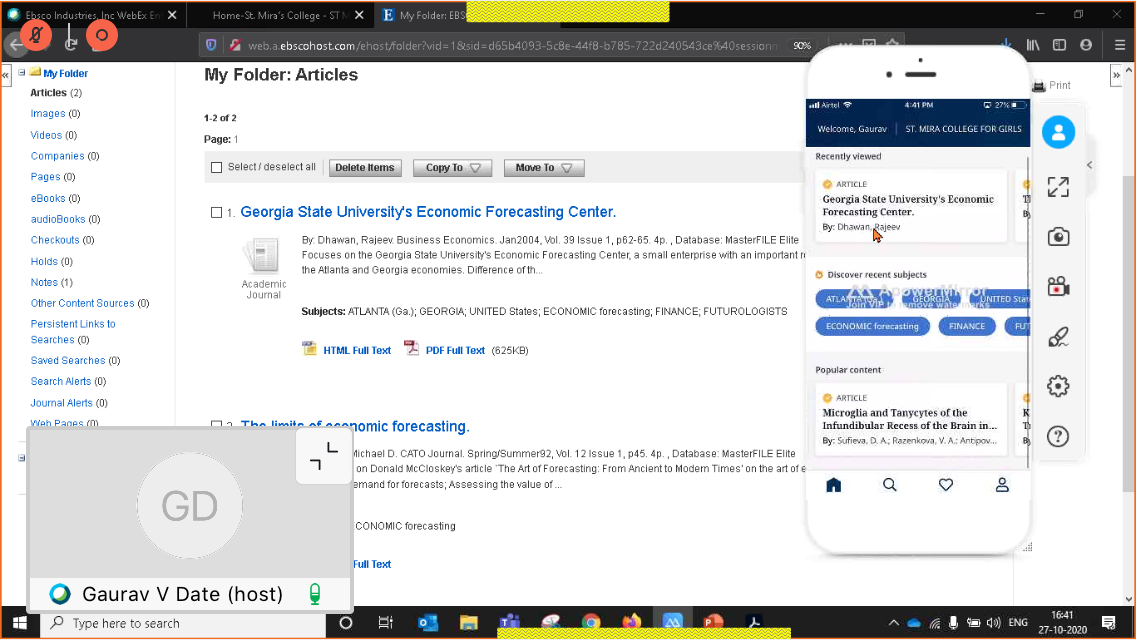The image size is (1136, 640).
Task: Click the ApowerMirror screenshot camera icon
Action: pos(1058,236)
